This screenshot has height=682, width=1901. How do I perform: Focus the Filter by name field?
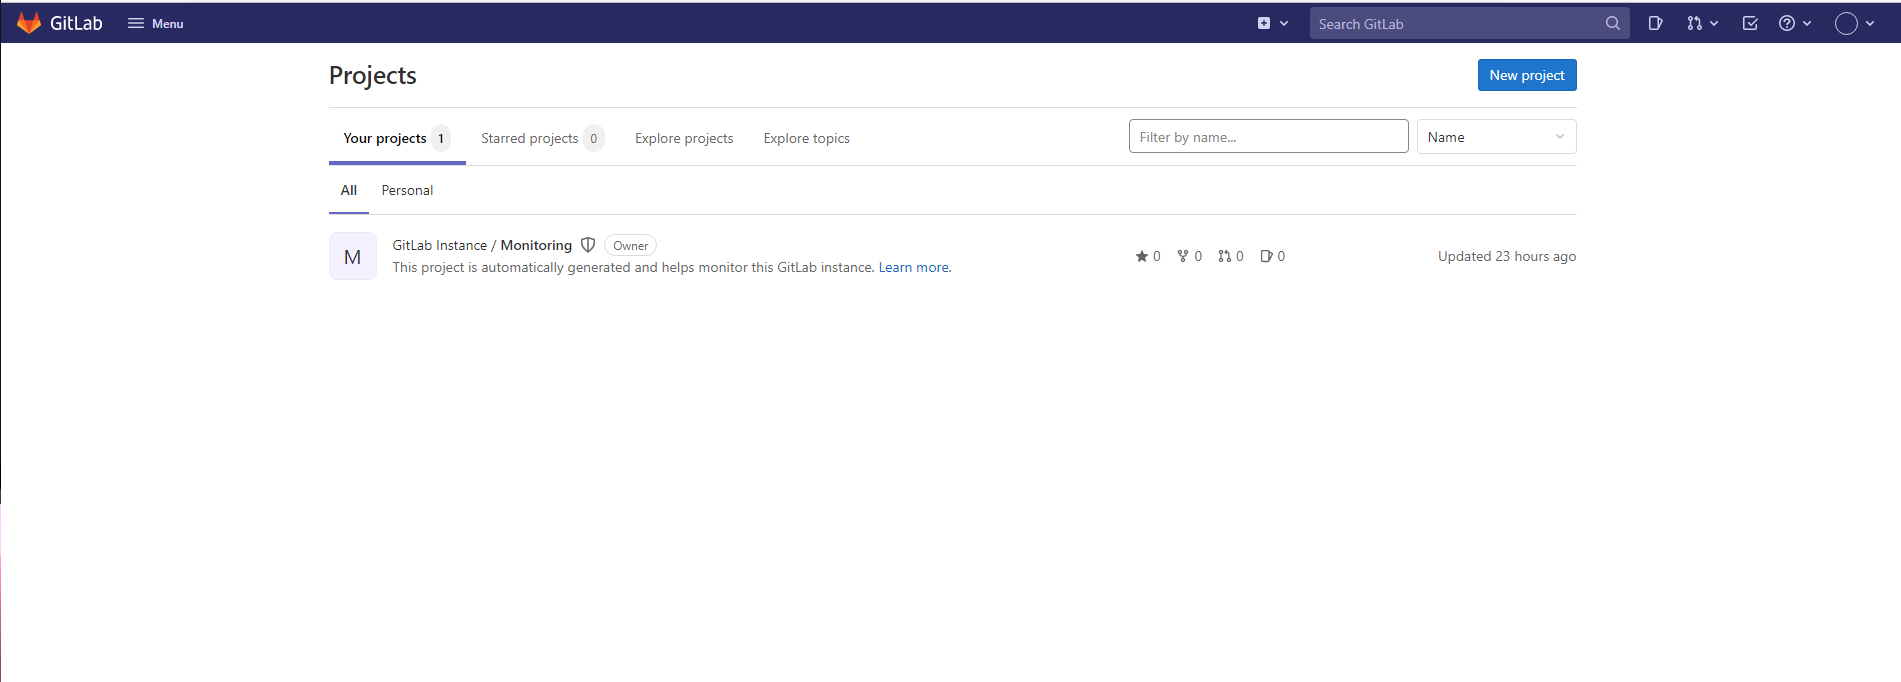1269,137
